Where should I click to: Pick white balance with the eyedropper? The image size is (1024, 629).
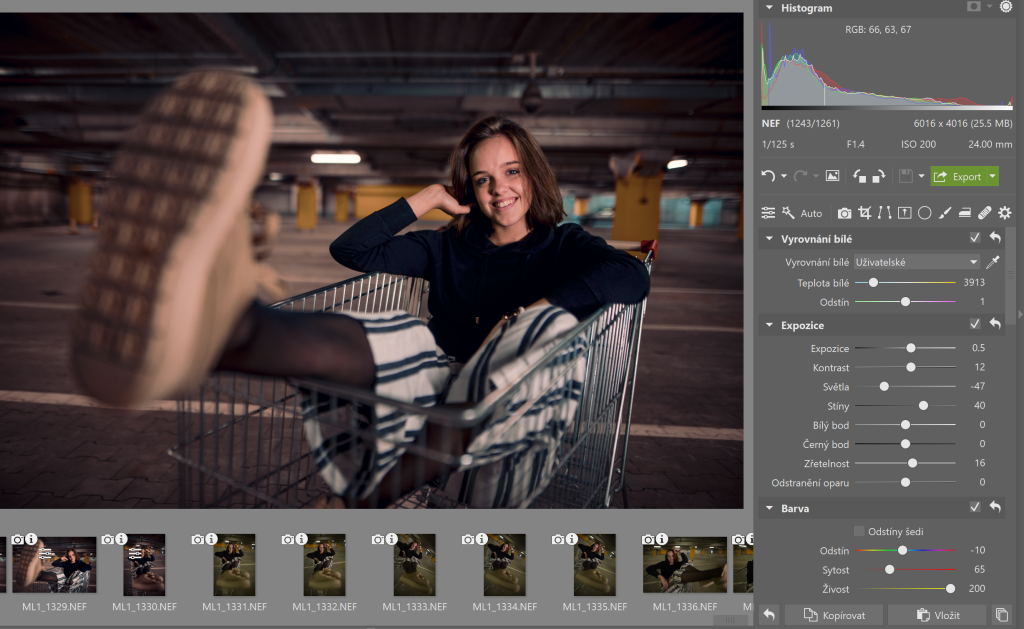(x=993, y=262)
